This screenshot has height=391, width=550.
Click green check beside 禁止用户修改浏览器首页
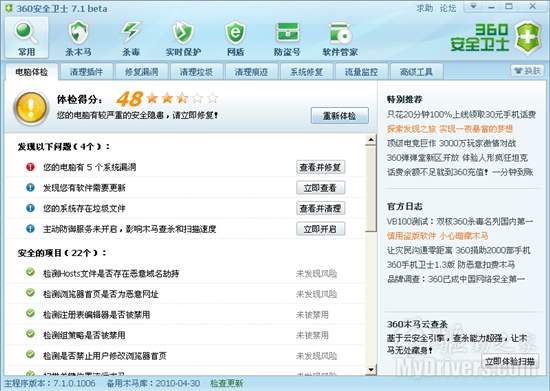click(31, 354)
